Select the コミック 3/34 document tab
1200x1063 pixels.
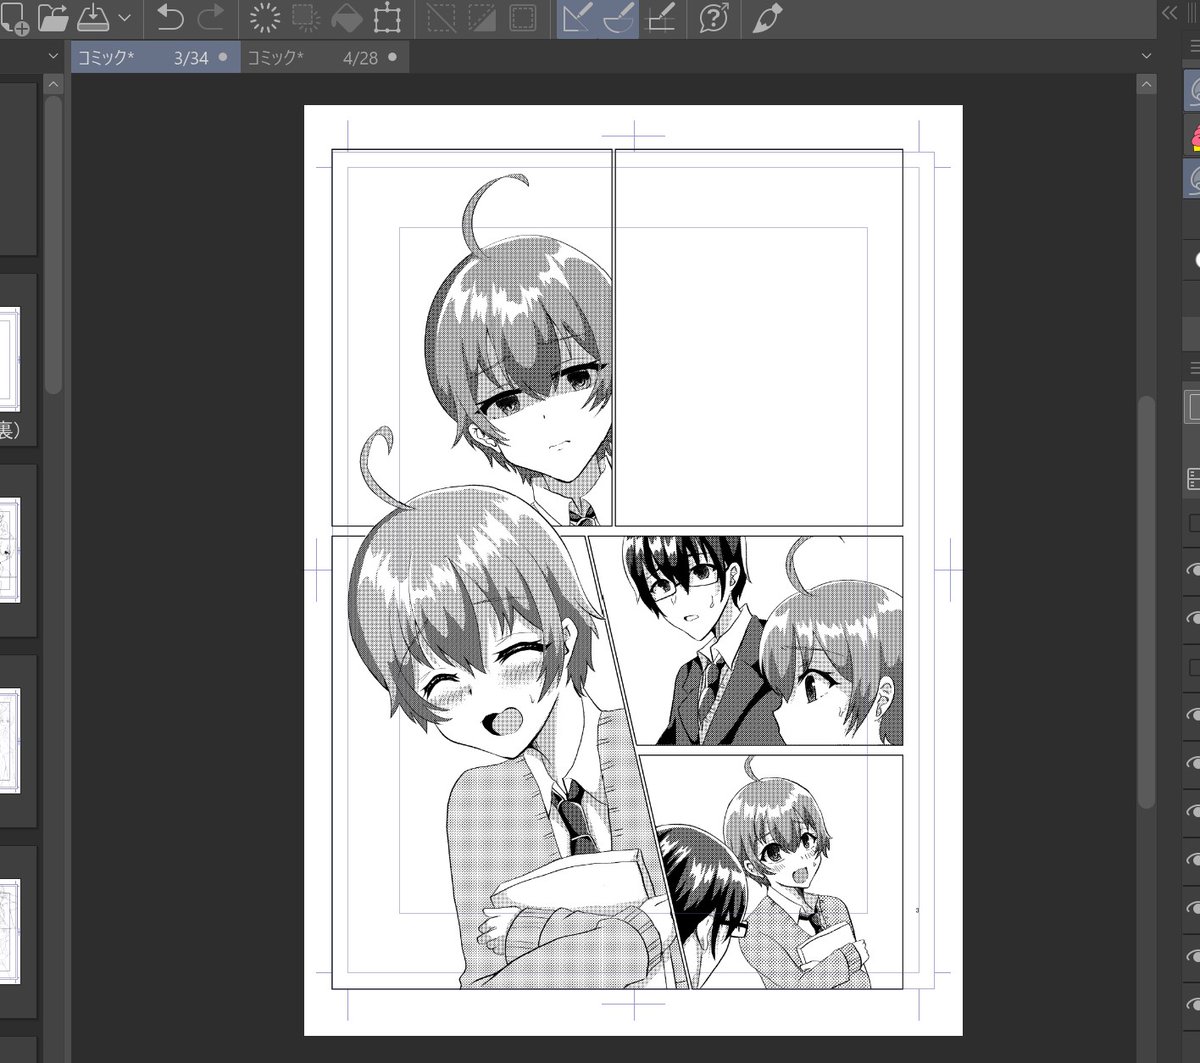155,57
